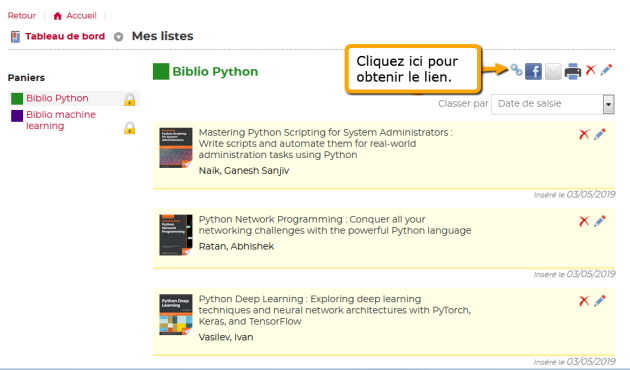Open the Tableau de bord link
This screenshot has width=630, height=370.
click(65, 37)
